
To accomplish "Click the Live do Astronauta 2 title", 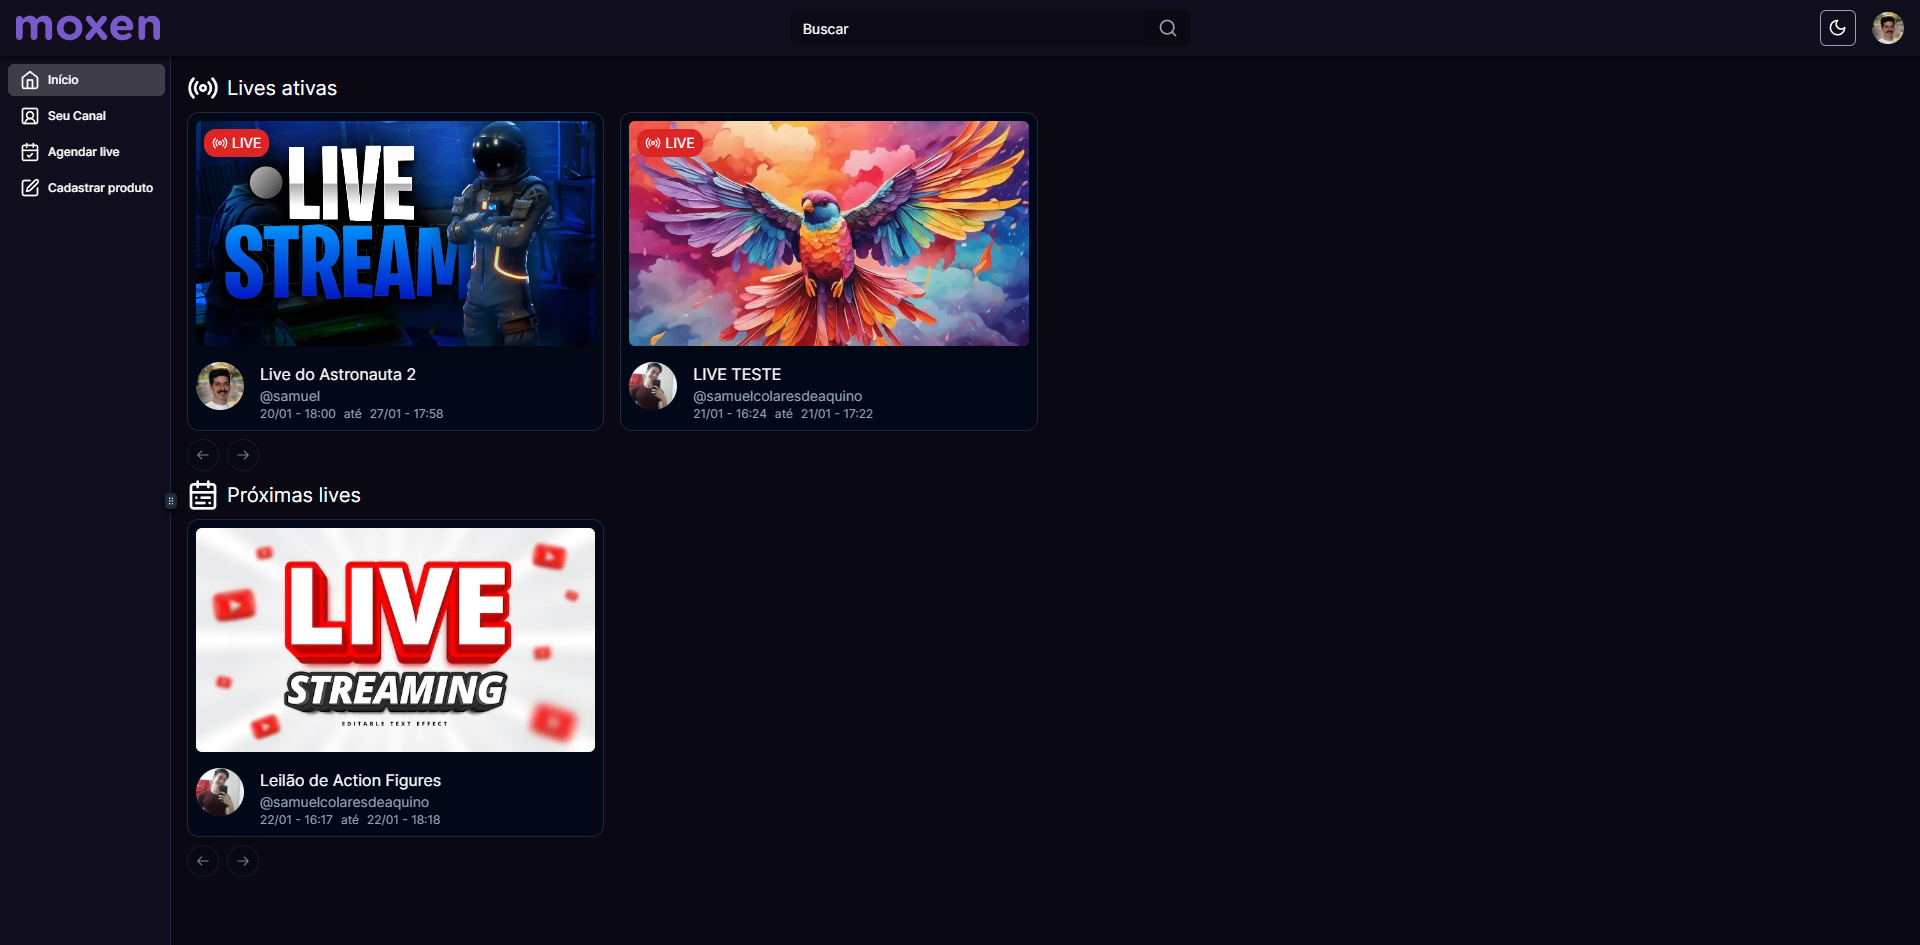I will click(338, 374).
